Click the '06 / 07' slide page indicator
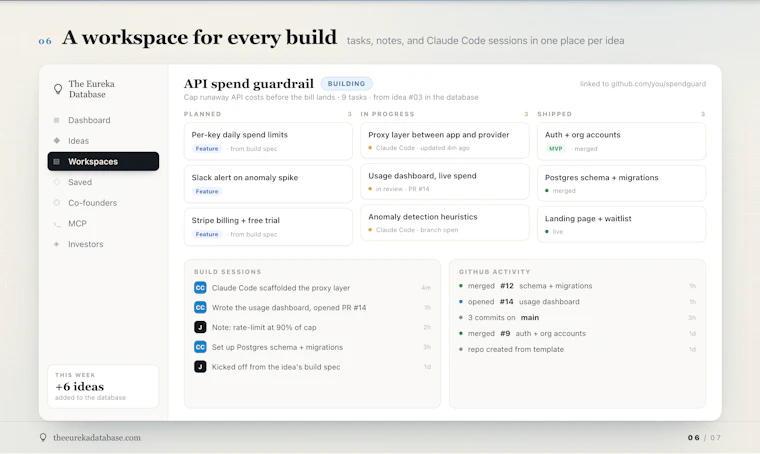This screenshot has width=760, height=454. pos(704,438)
